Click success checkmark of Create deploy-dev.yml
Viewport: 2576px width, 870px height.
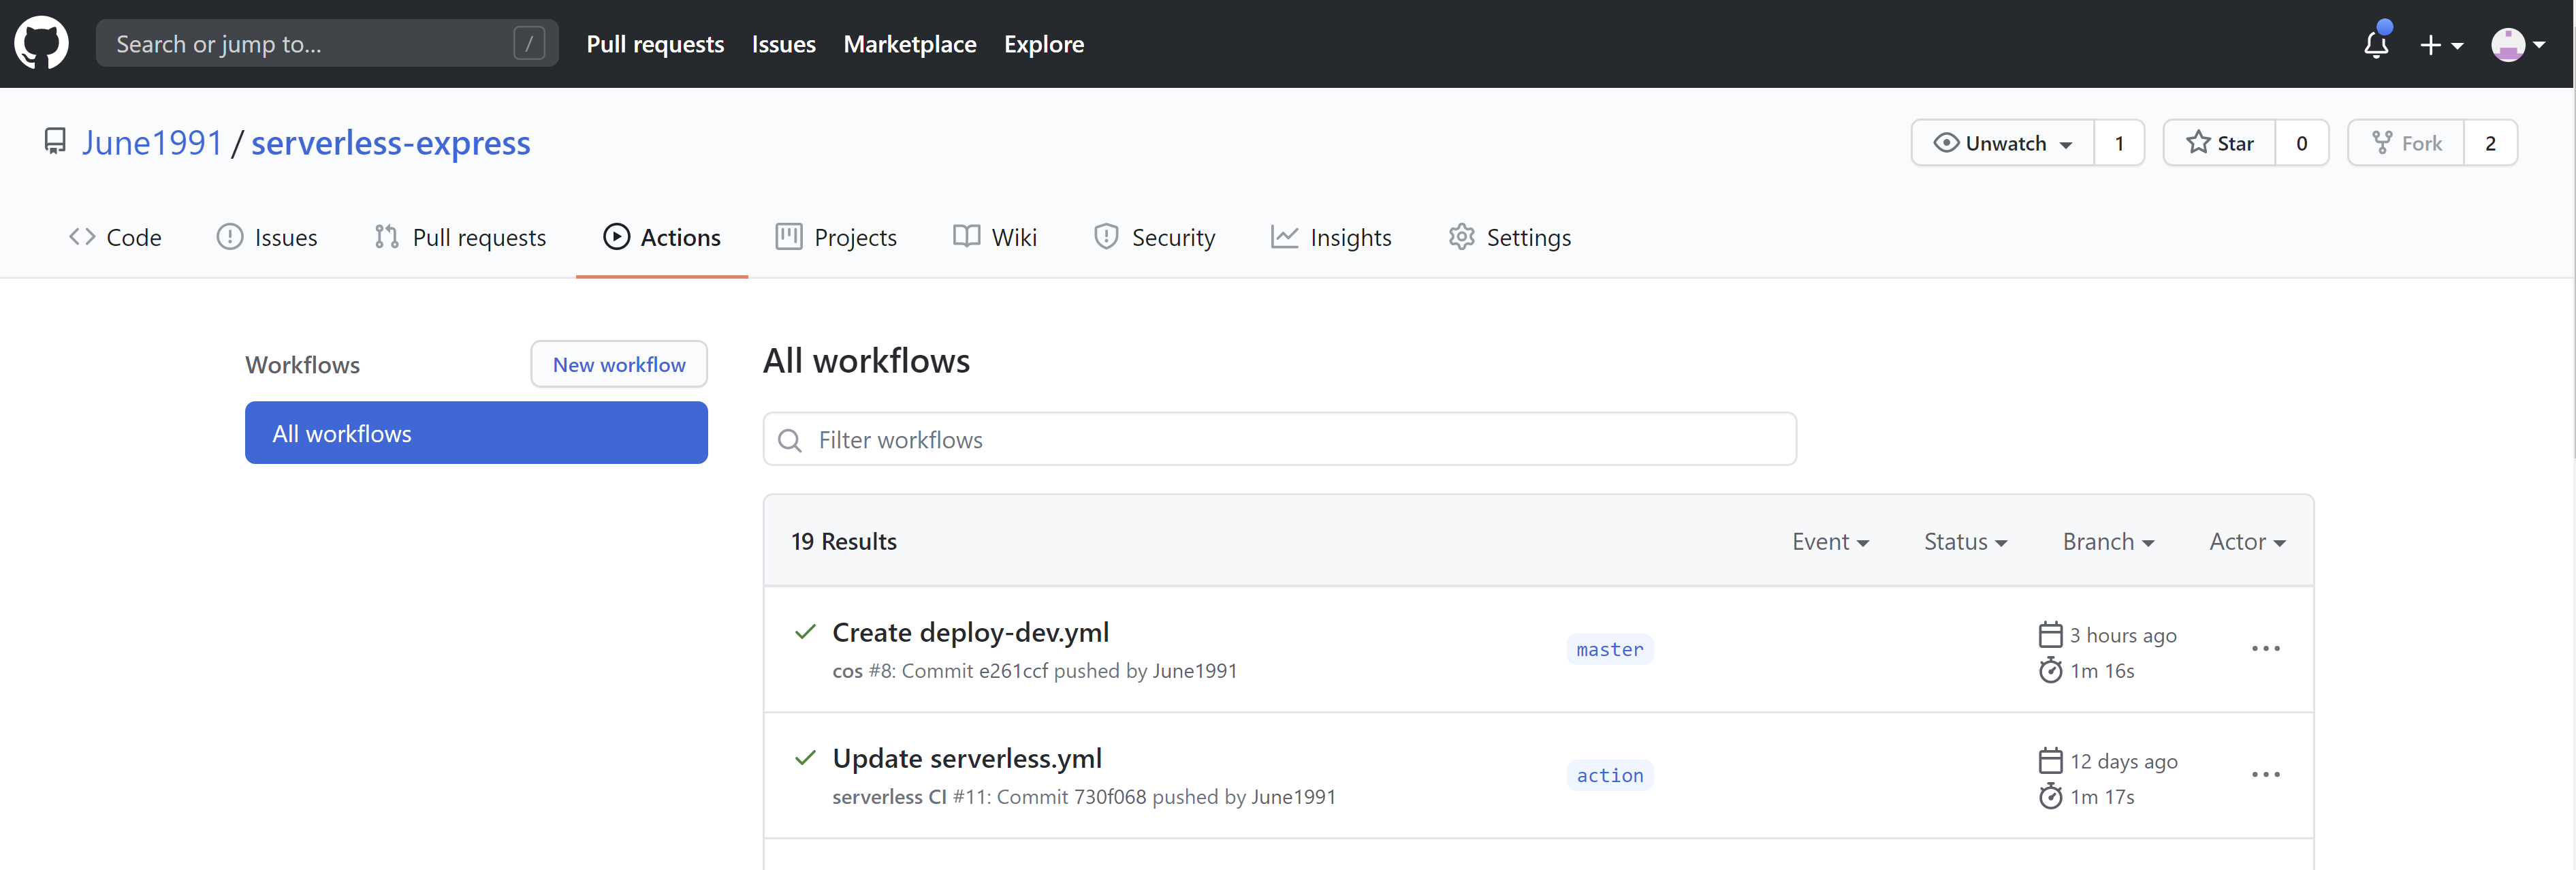tap(805, 631)
